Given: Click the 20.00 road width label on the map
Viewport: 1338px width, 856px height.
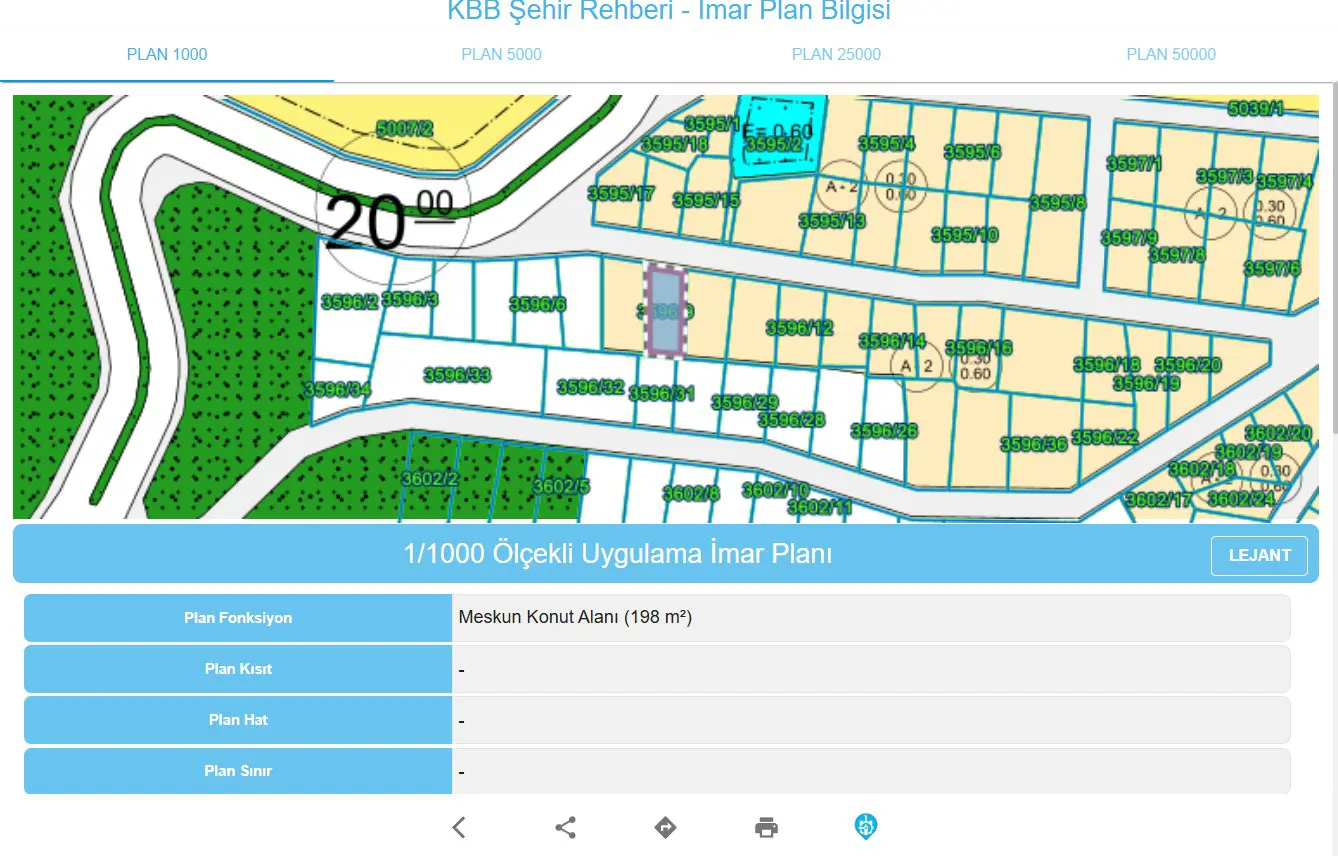Looking at the screenshot, I should pos(390,220).
